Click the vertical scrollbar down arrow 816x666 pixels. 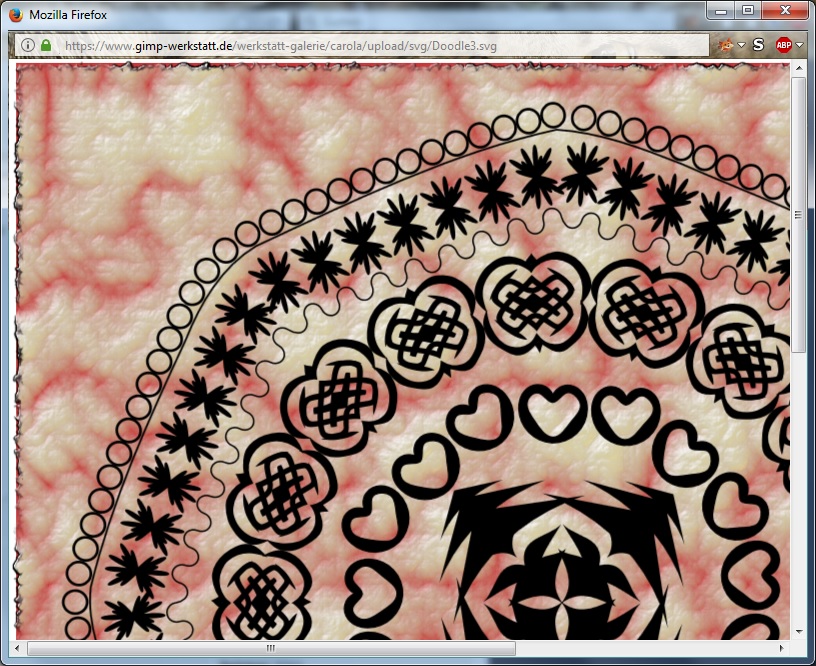pos(799,632)
